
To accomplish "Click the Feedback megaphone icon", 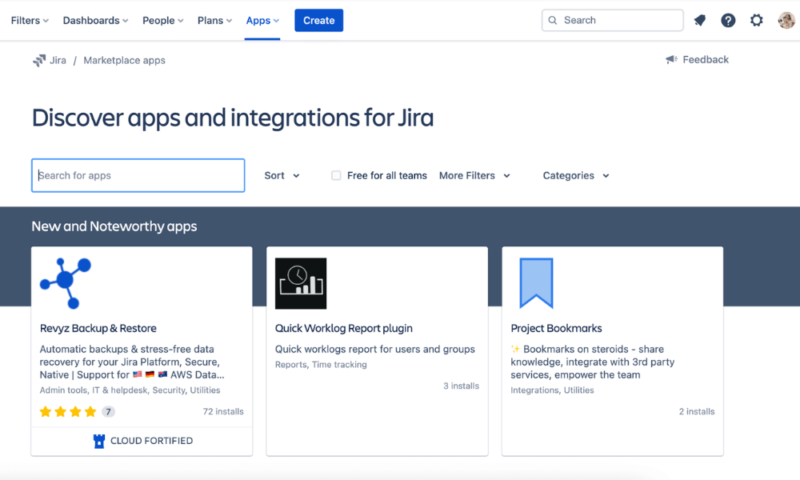I will point(671,60).
